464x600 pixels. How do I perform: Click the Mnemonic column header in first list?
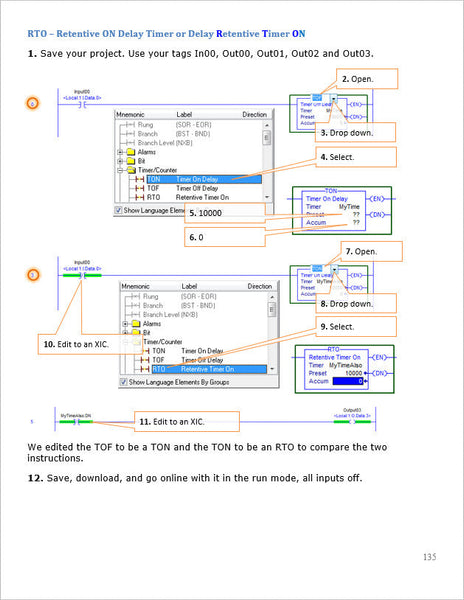(130, 114)
